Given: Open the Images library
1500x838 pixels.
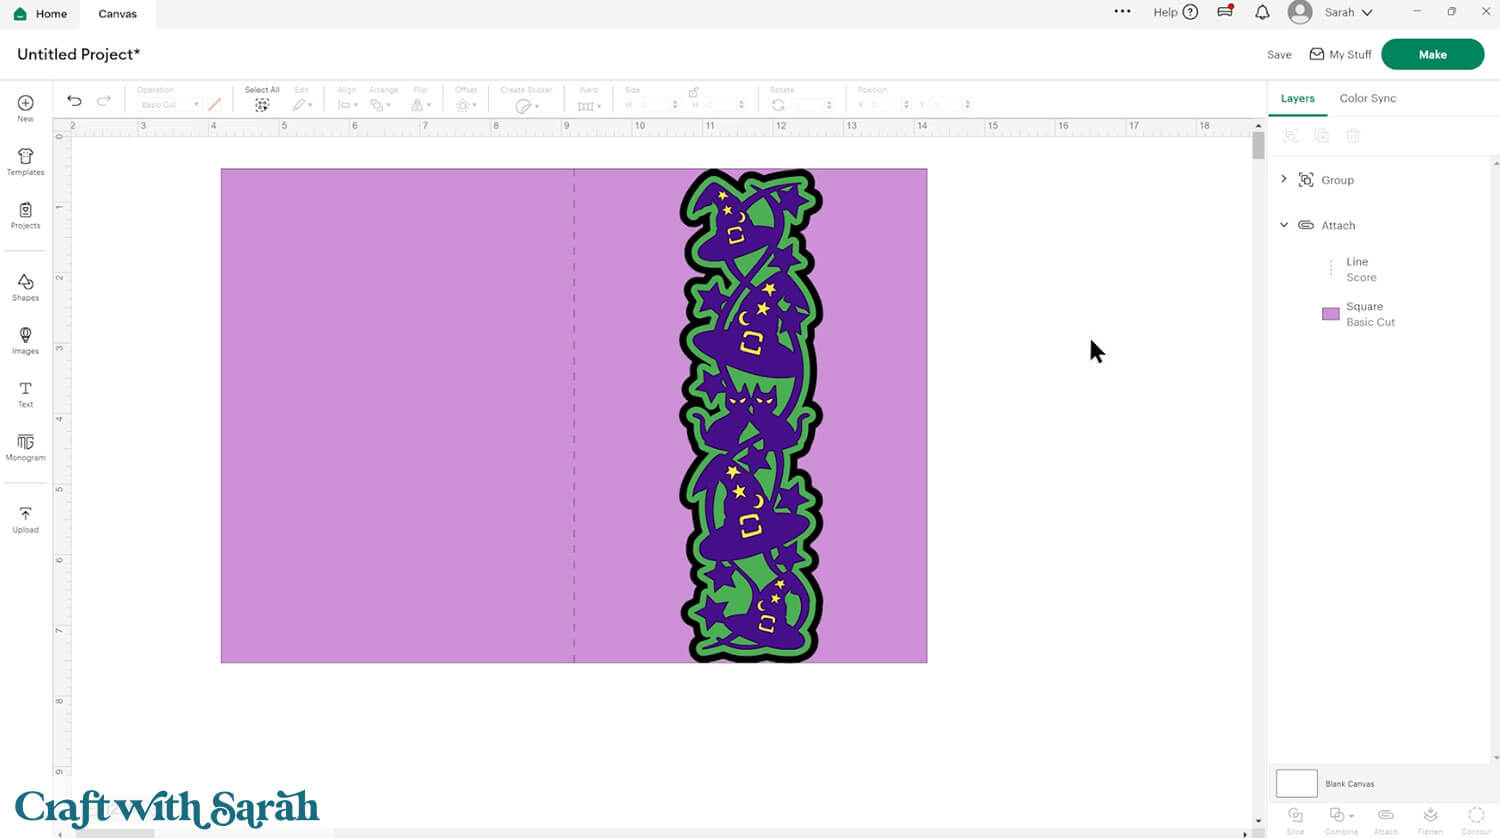Looking at the screenshot, I should (26, 340).
